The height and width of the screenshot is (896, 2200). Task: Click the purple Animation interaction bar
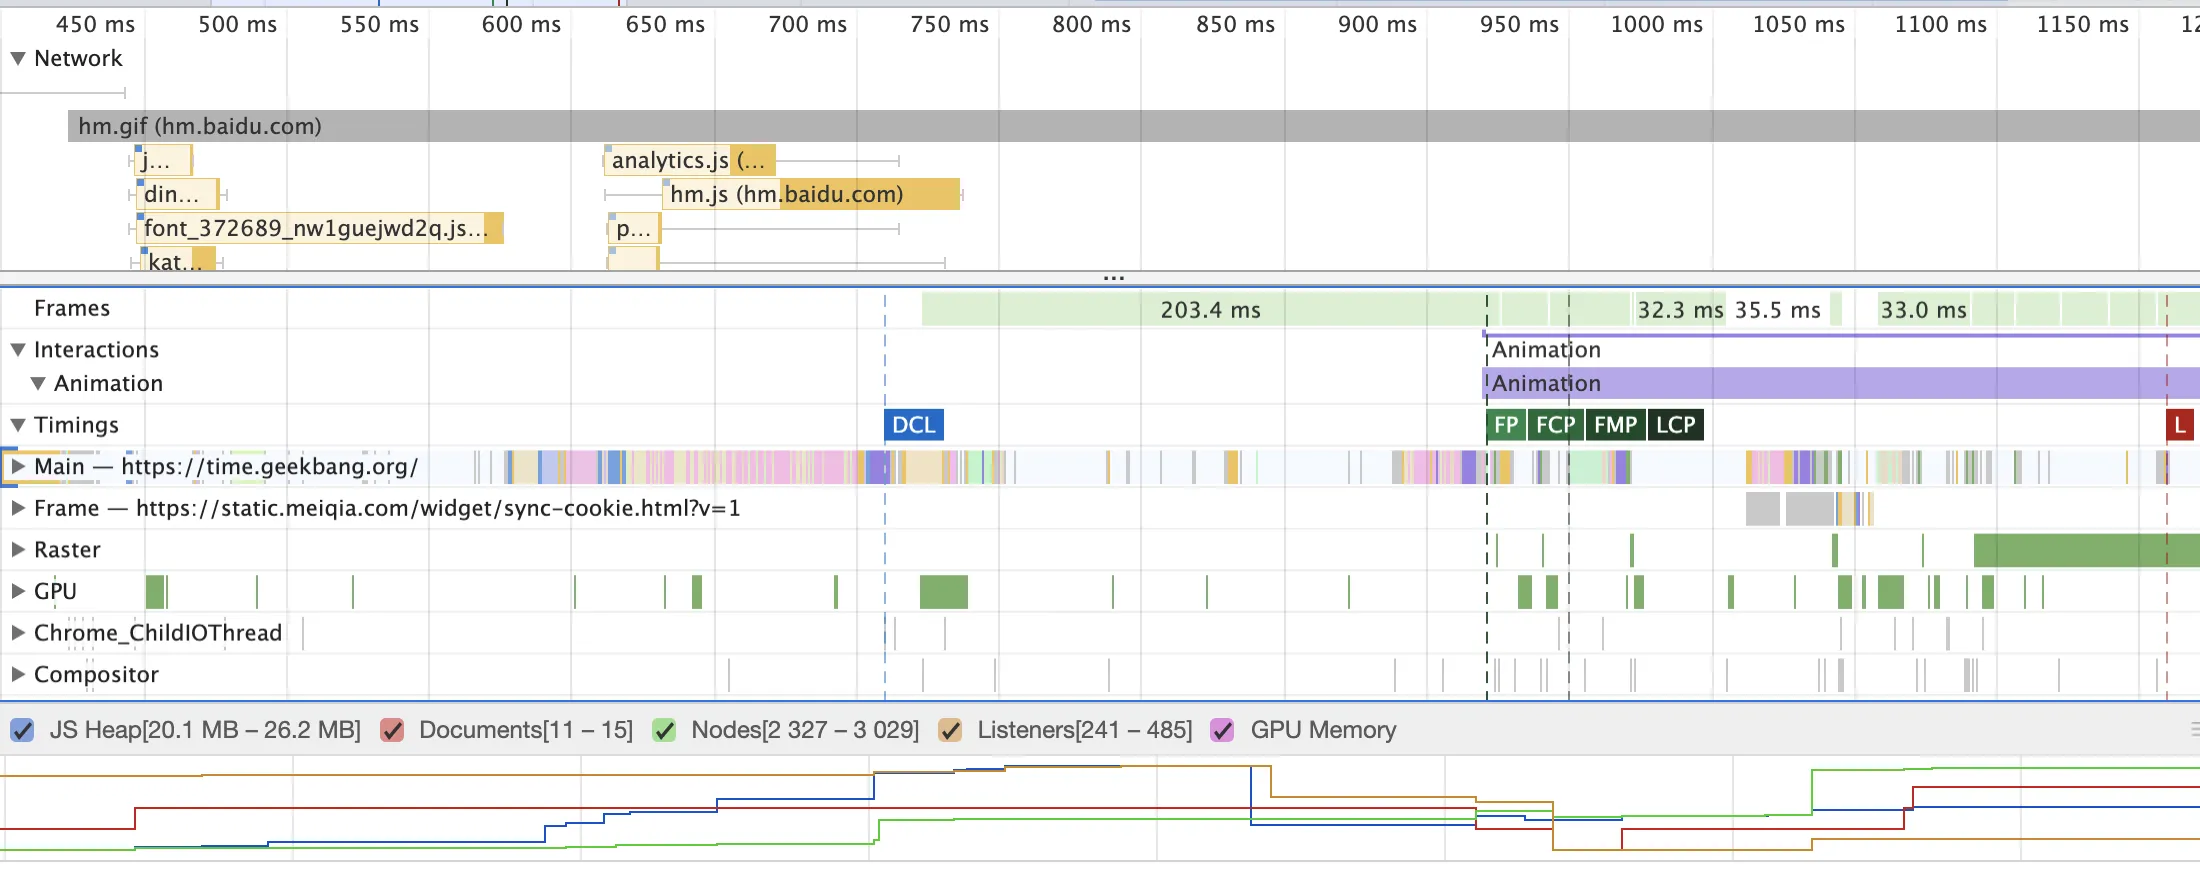(x=1840, y=383)
